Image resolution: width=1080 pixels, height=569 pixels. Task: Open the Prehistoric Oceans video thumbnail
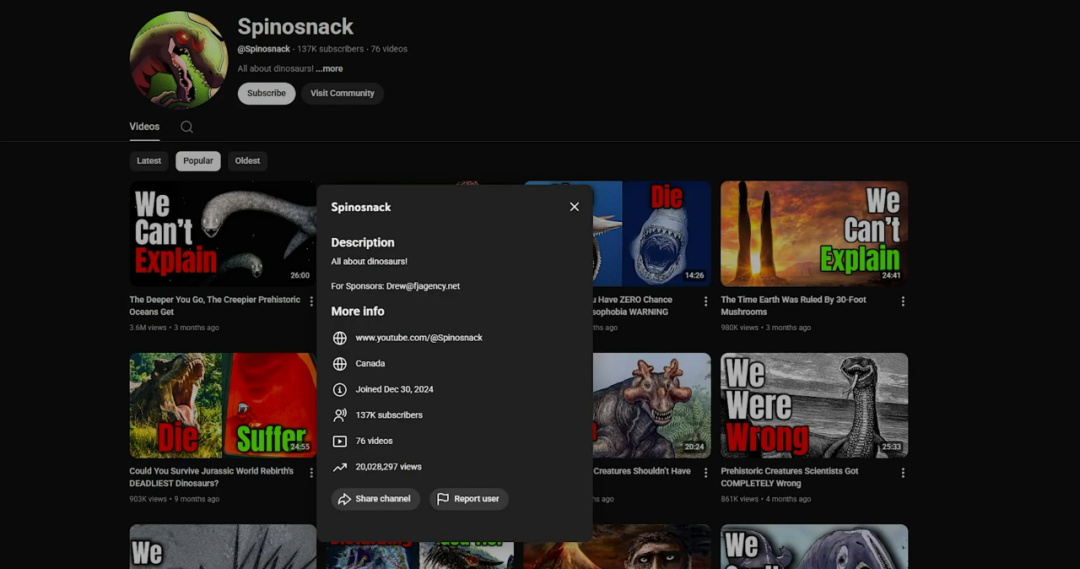[x=222, y=233]
